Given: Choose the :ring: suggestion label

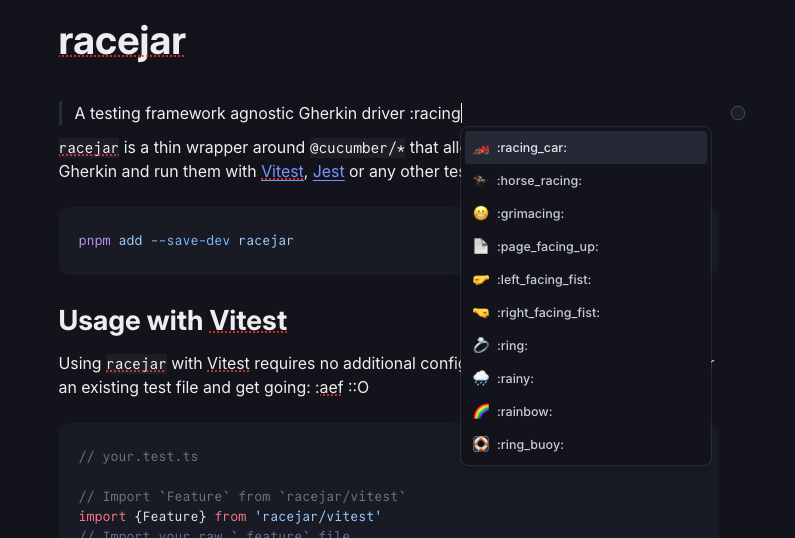Looking at the screenshot, I should point(512,345).
